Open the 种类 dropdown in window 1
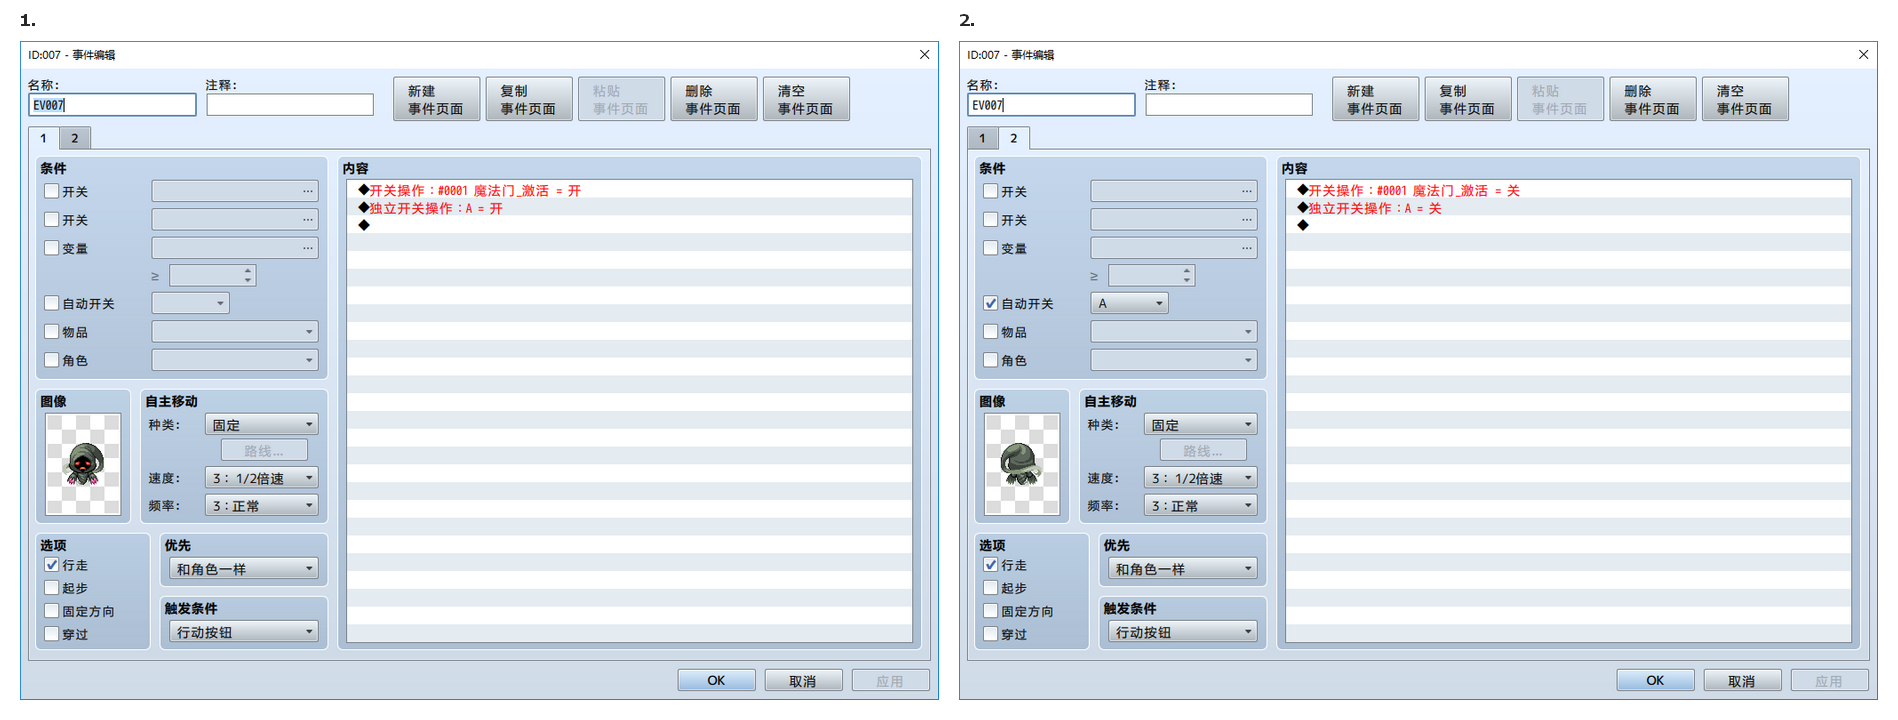Screen dimensions: 1898x720 coord(262,425)
